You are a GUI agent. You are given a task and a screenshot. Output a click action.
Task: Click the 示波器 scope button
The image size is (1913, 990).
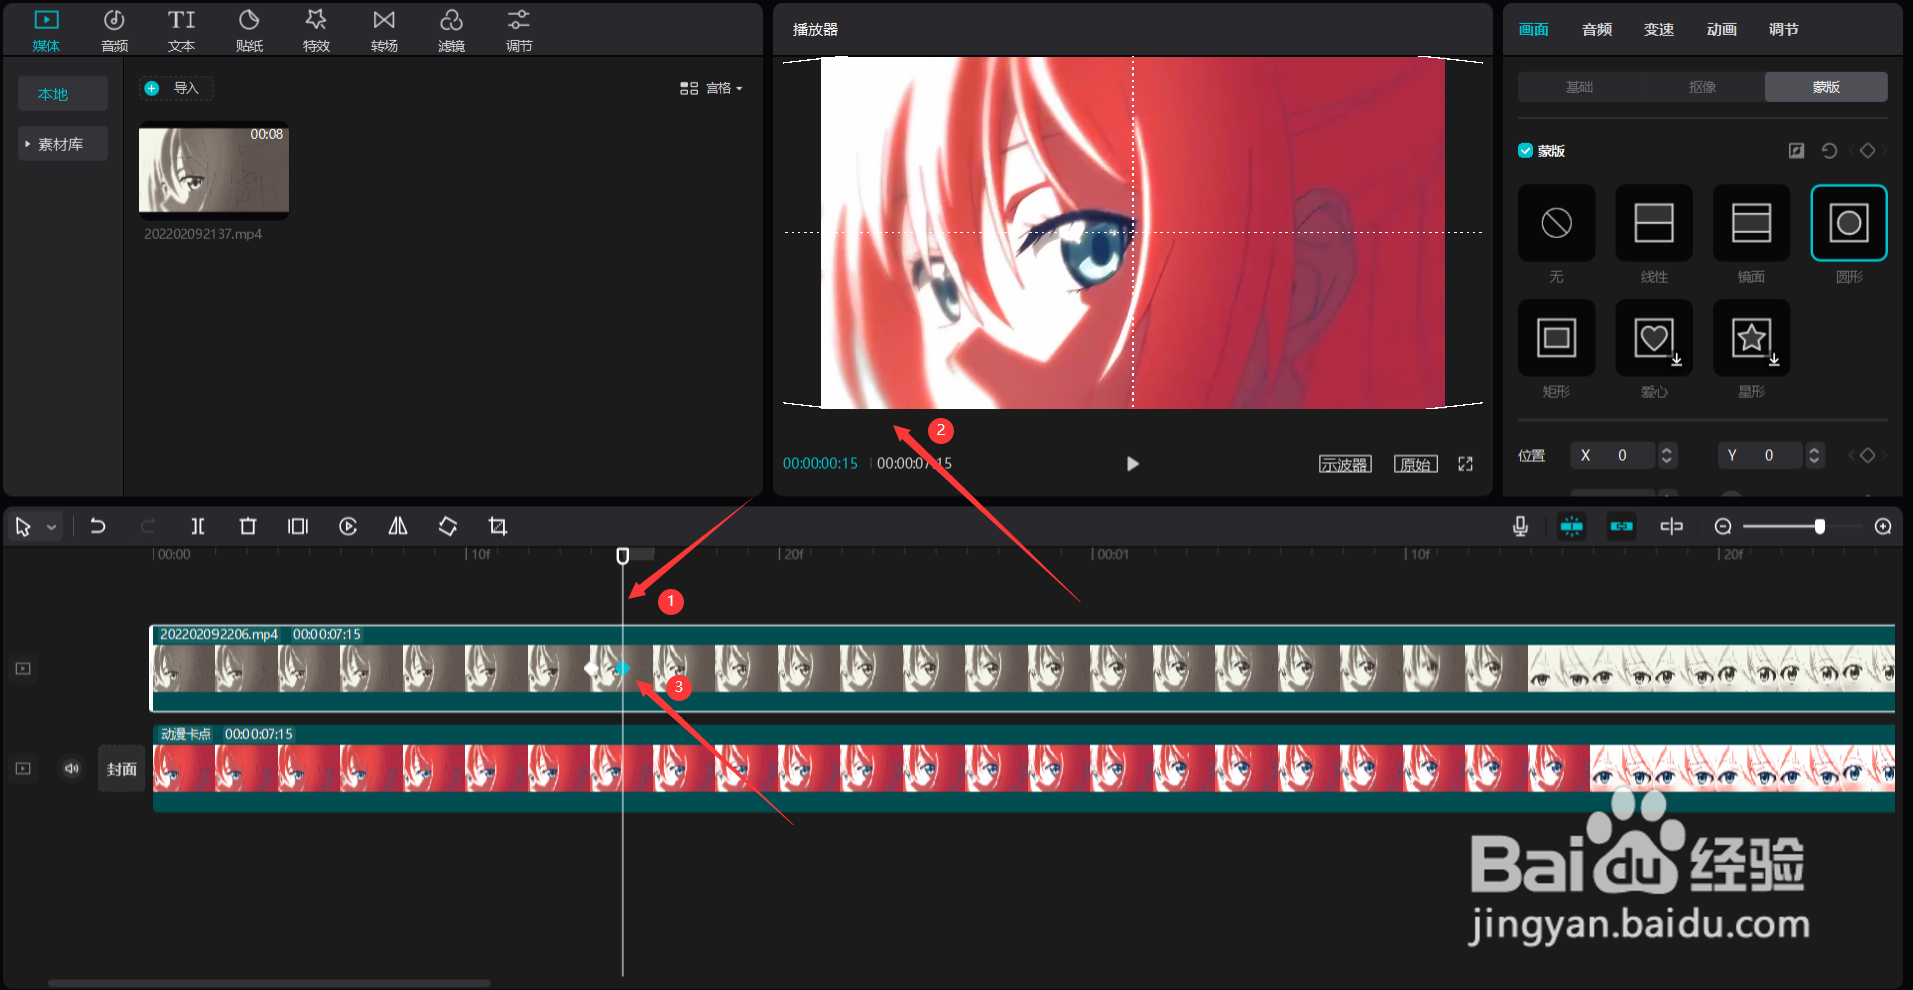pyautogui.click(x=1345, y=464)
